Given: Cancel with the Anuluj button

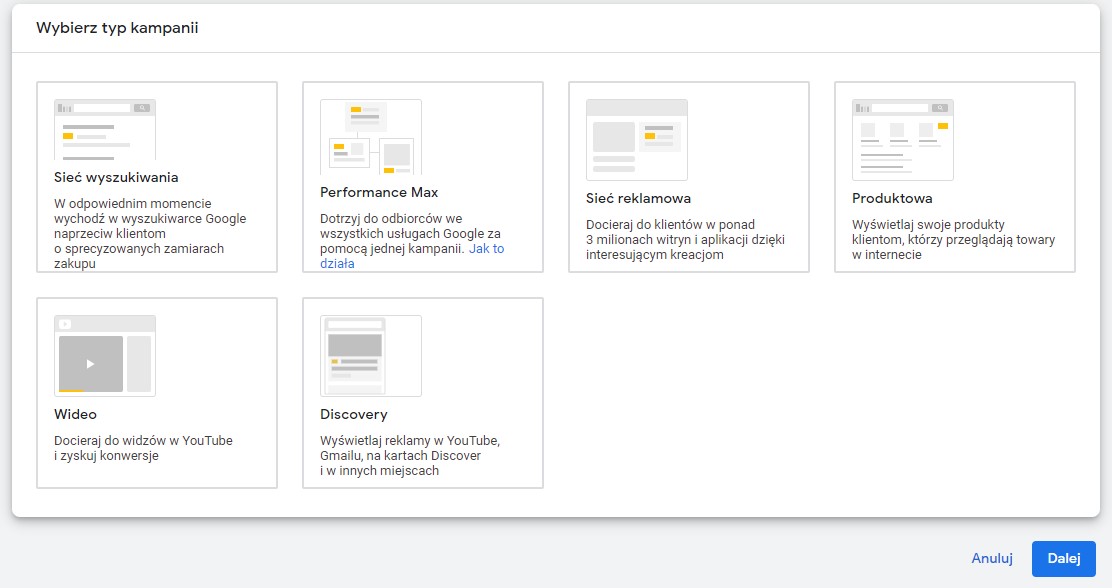Looking at the screenshot, I should click(x=991, y=559).
